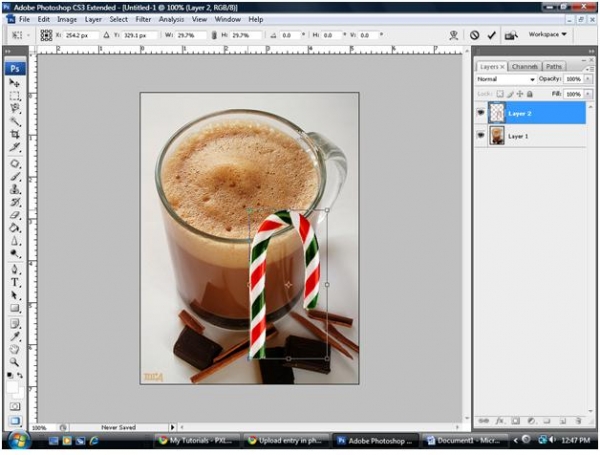This screenshot has width=600, height=455.
Task: Open Upload entry Chrome taskbar button
Action: [286, 440]
